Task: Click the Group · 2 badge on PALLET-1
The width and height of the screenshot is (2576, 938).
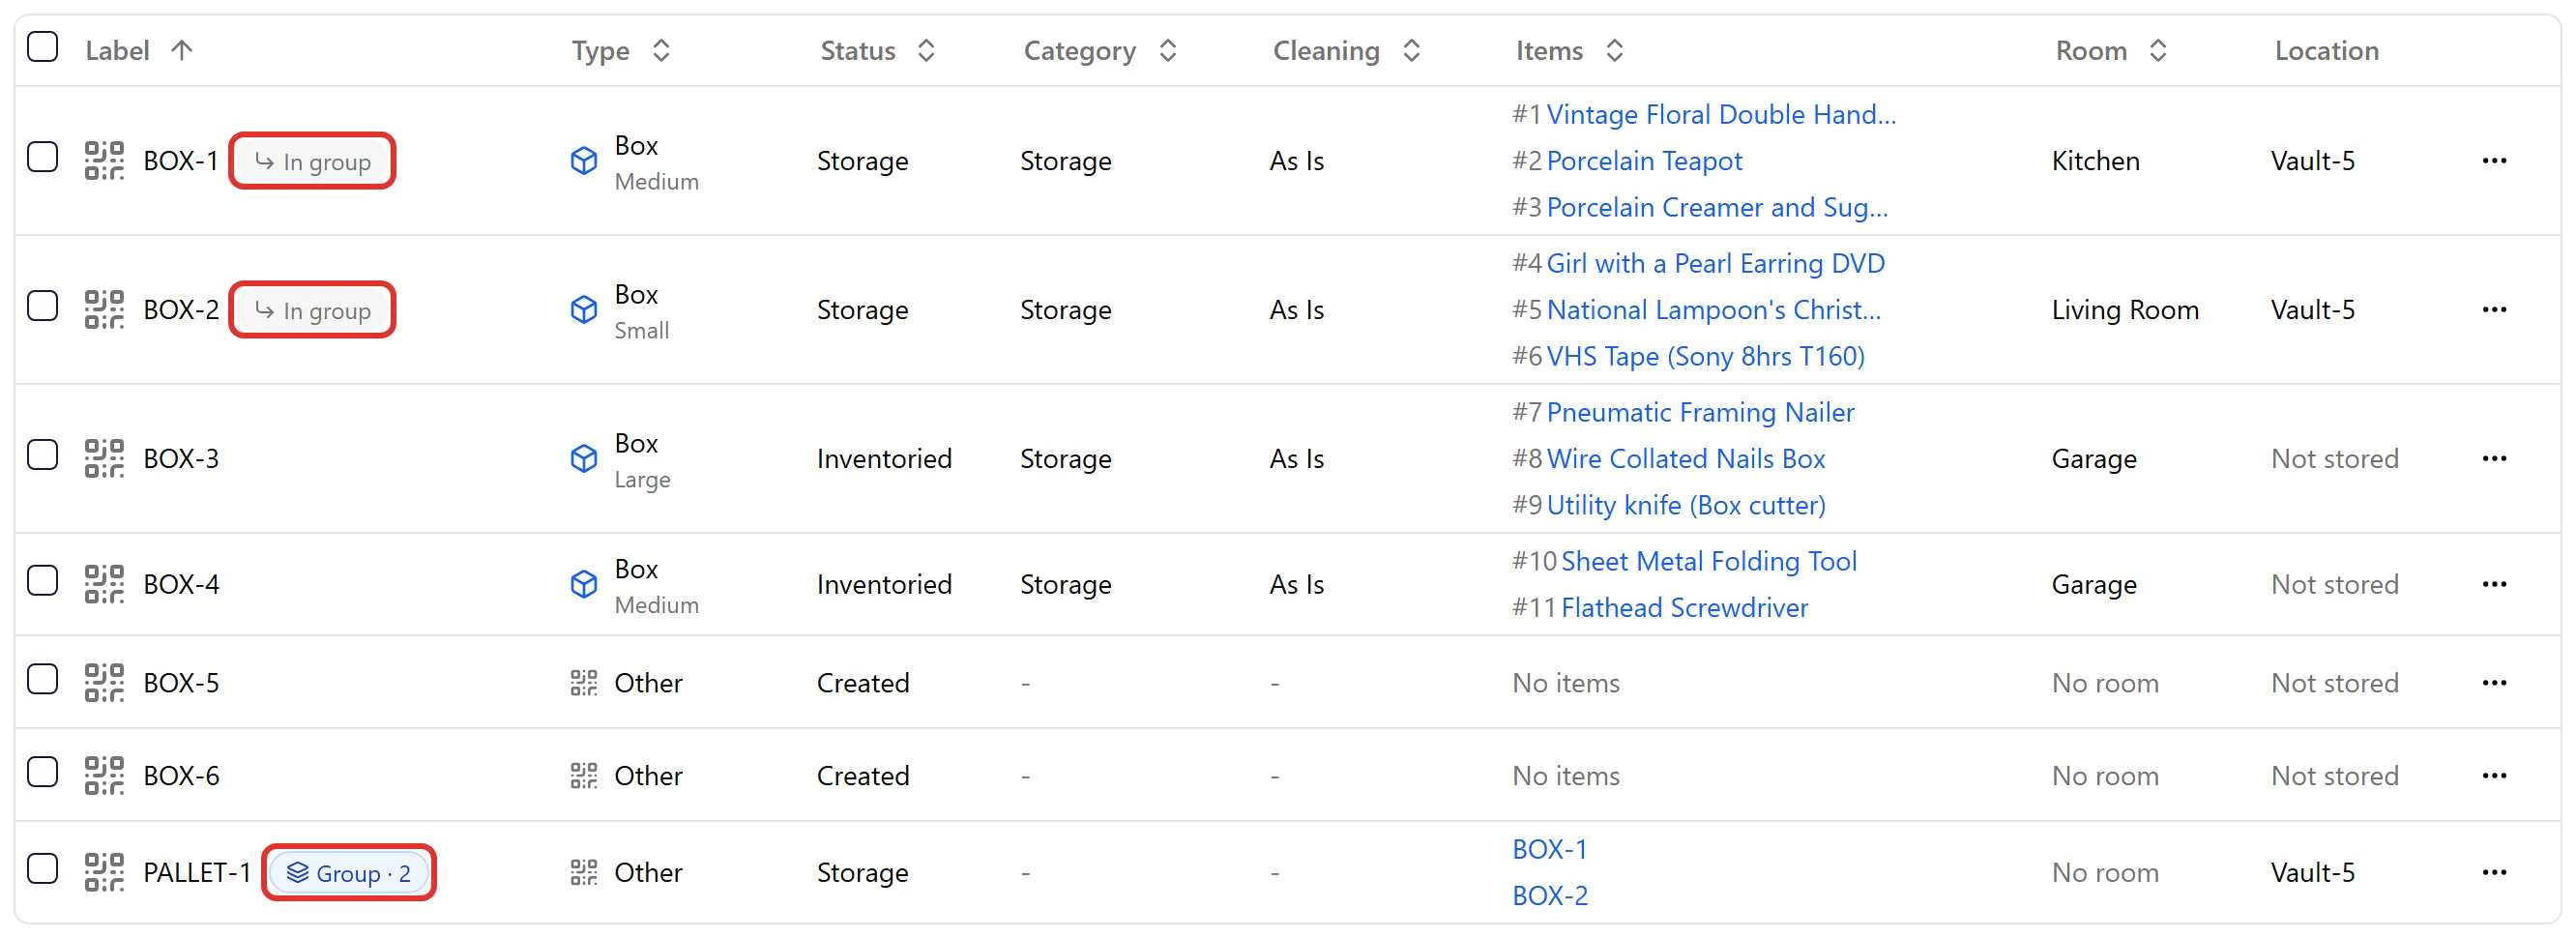Action: click(x=349, y=873)
